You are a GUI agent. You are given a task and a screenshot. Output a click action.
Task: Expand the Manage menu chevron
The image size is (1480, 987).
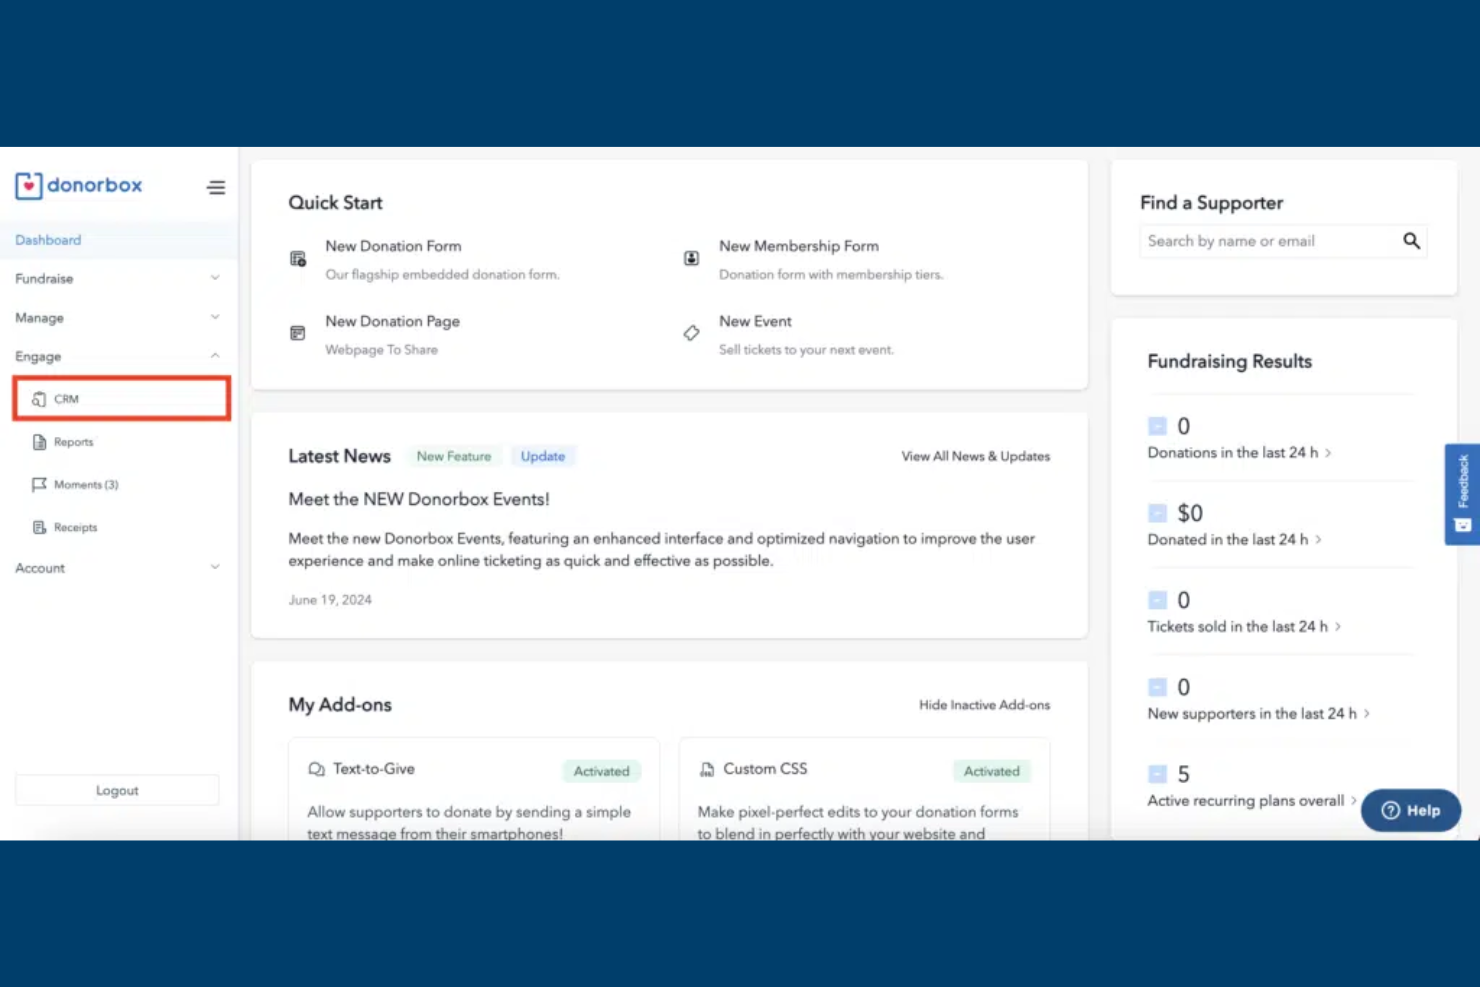[x=215, y=317]
